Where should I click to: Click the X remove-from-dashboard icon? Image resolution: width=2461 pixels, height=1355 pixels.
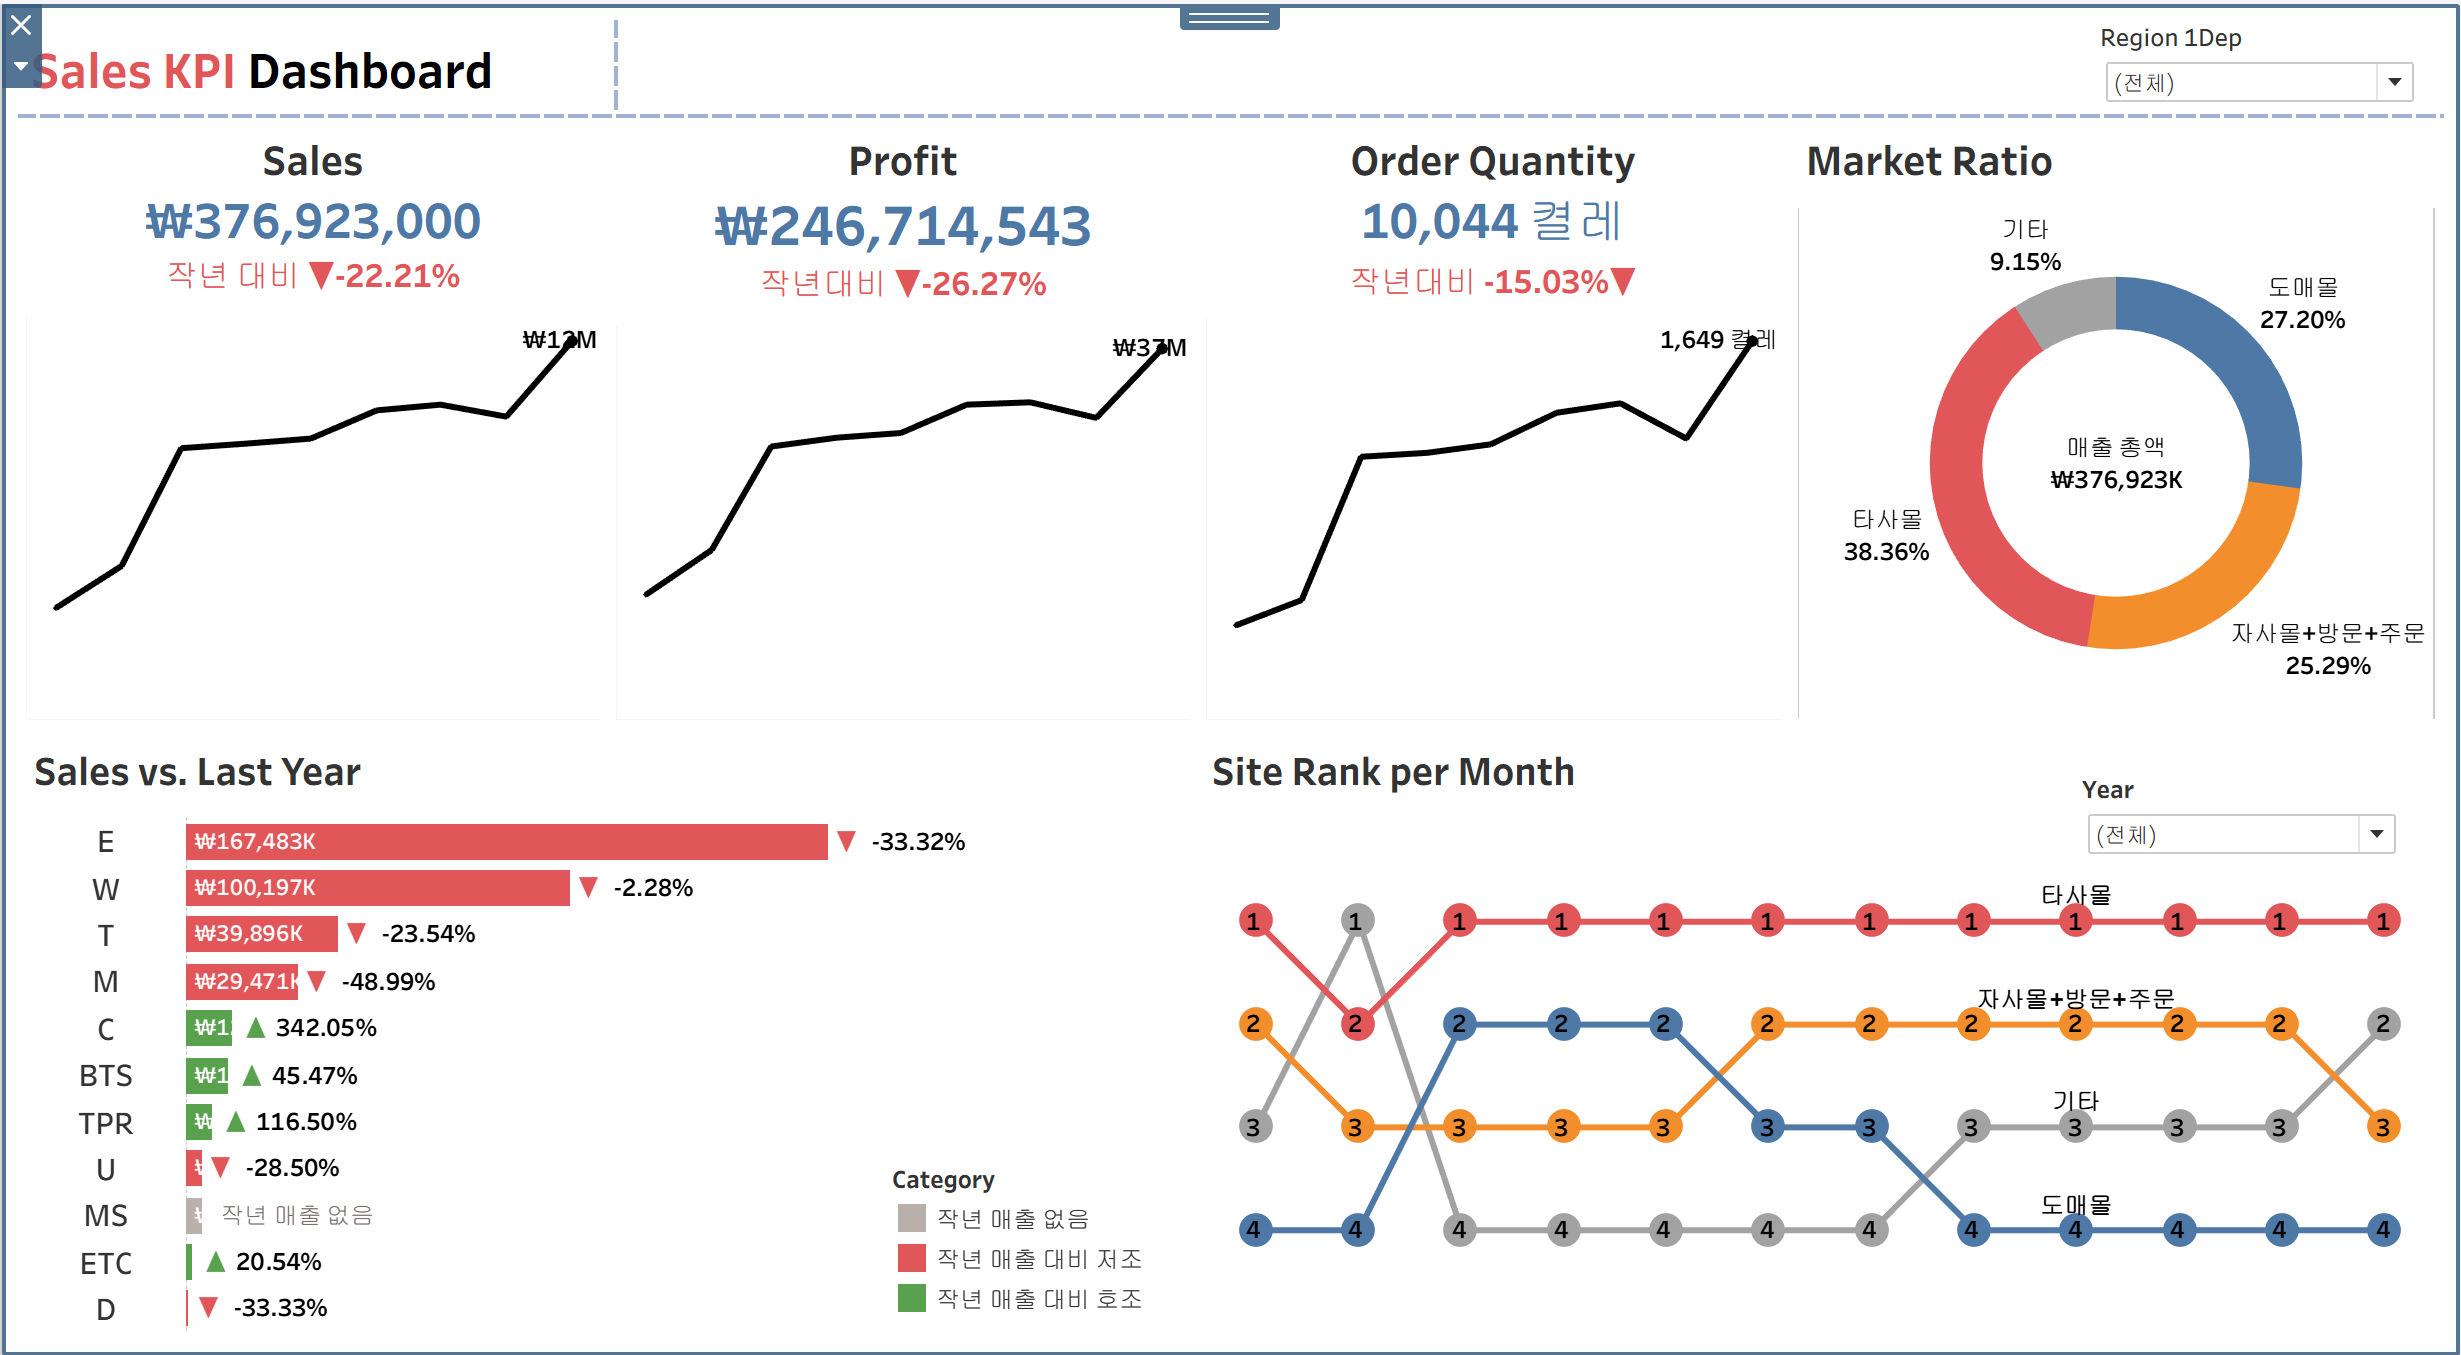21,24
